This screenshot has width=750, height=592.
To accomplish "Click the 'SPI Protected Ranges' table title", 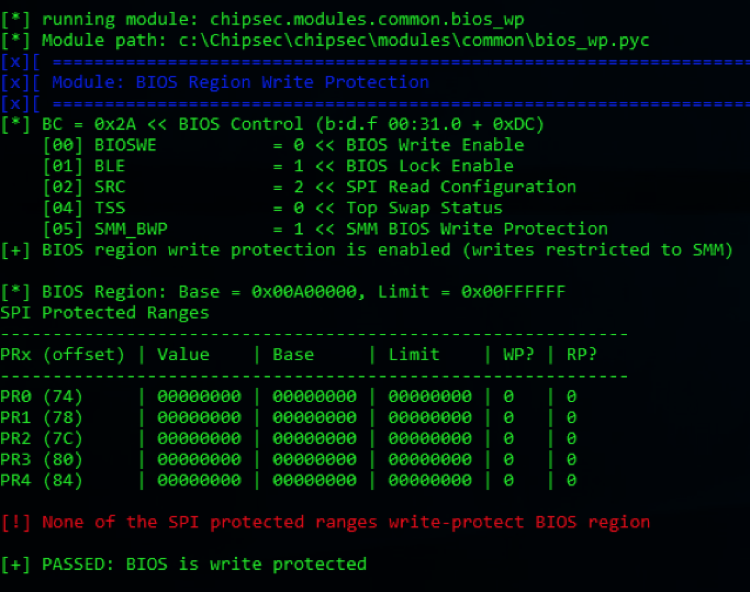I will [105, 313].
